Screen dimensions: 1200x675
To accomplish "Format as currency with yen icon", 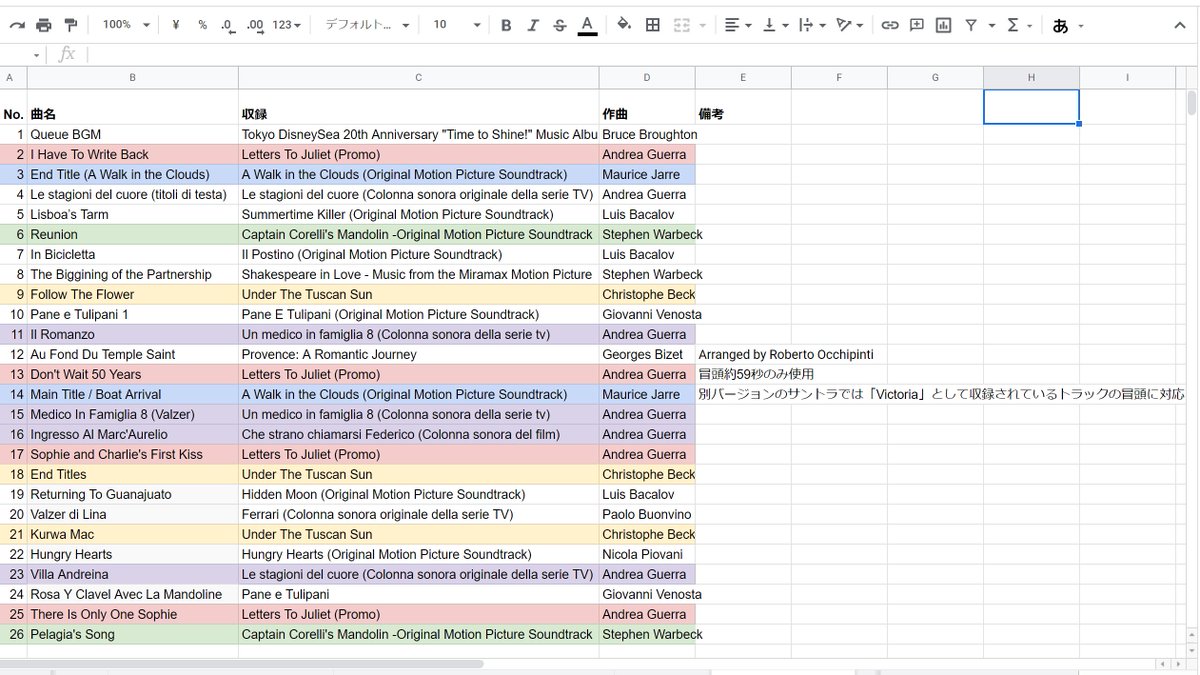I will click(x=176, y=25).
